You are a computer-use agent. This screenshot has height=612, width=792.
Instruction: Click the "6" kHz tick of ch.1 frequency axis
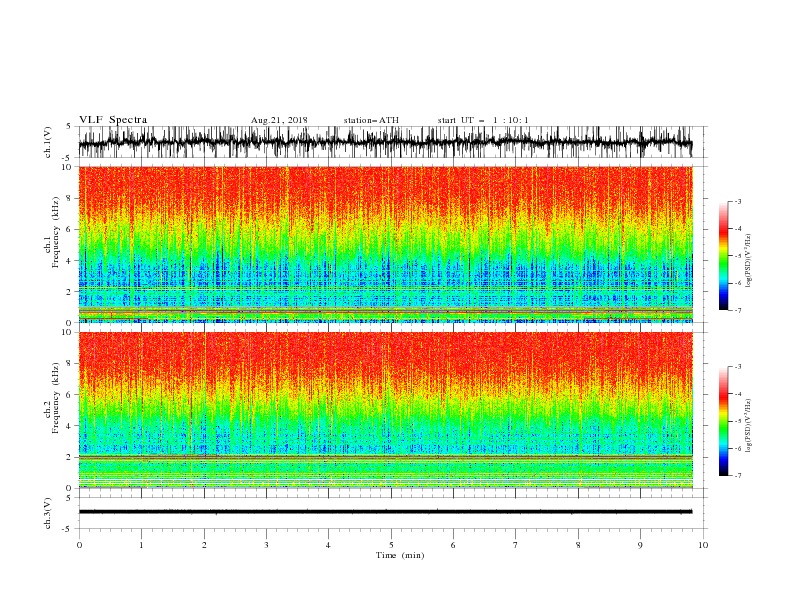[70, 229]
